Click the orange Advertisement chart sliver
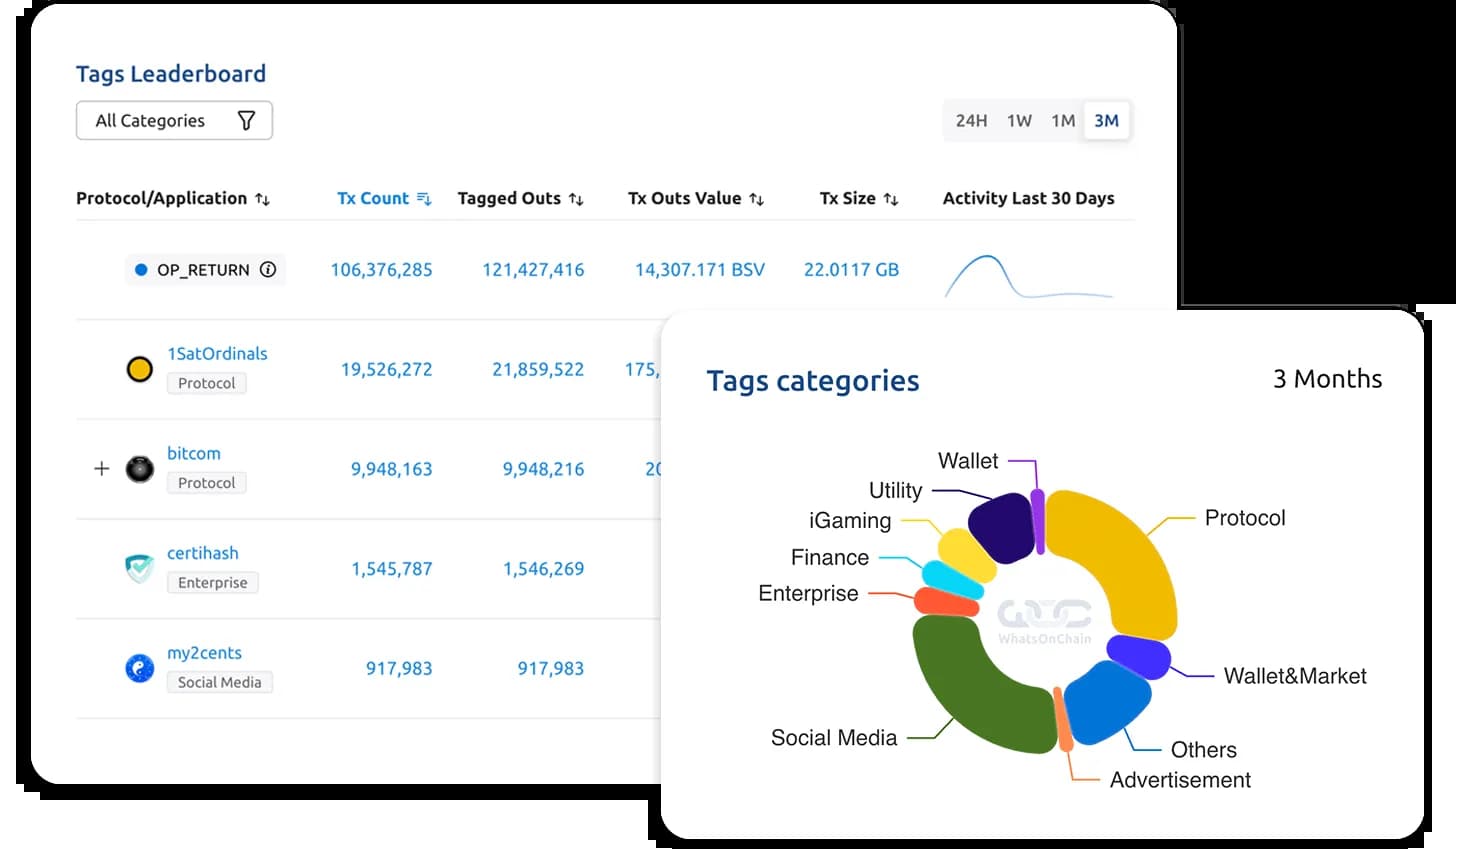 [x=1064, y=719]
